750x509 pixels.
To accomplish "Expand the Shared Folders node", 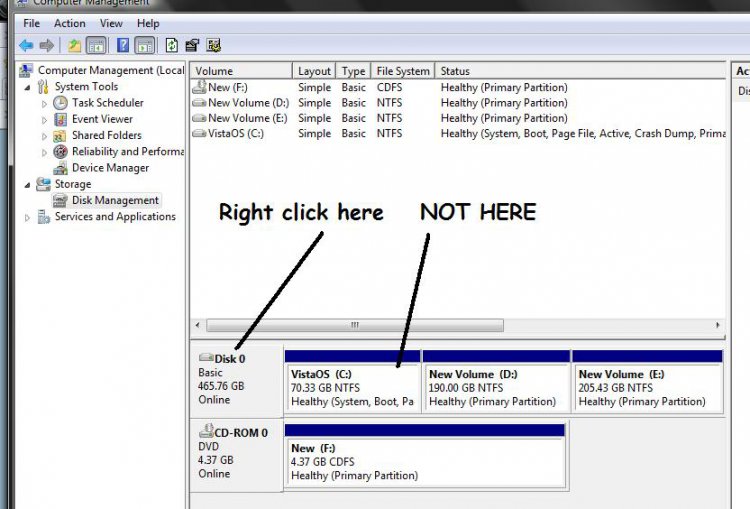I will [x=44, y=136].
